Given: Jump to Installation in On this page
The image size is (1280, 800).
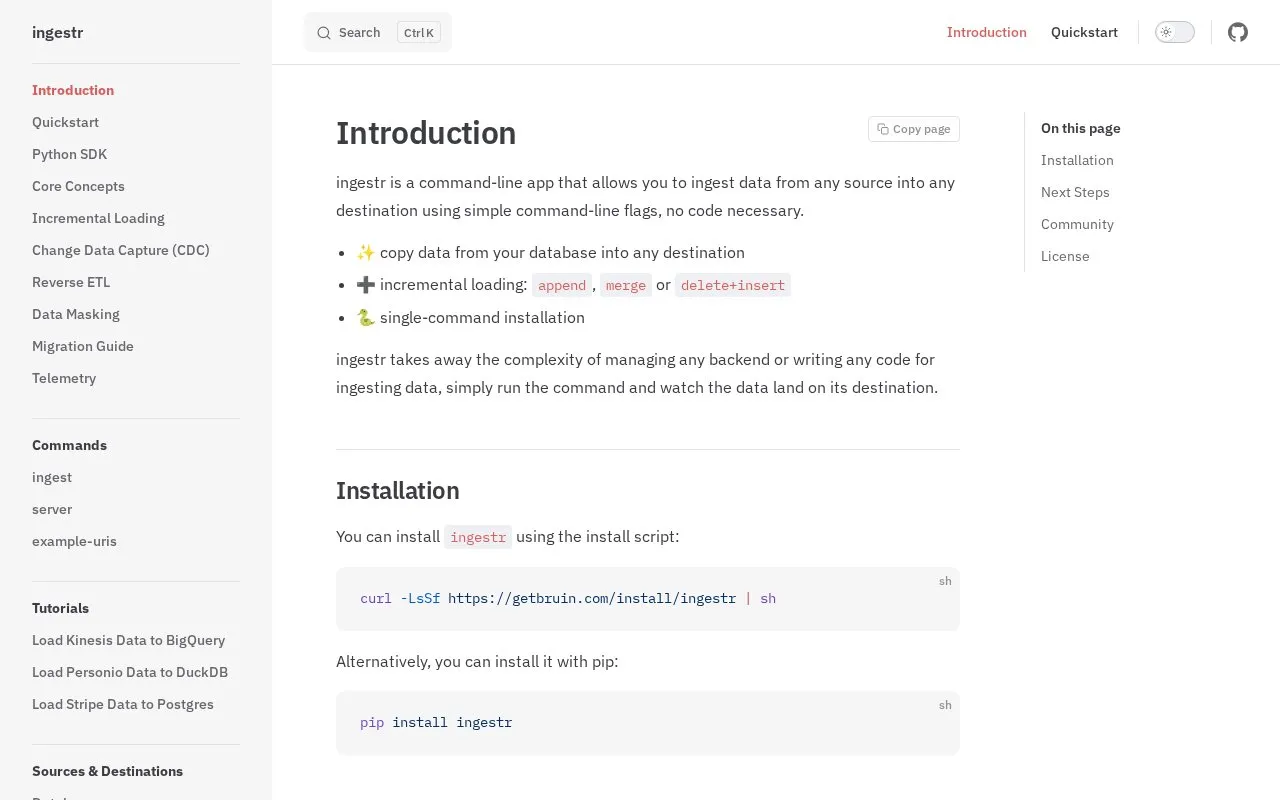Looking at the screenshot, I should pyautogui.click(x=1077, y=160).
